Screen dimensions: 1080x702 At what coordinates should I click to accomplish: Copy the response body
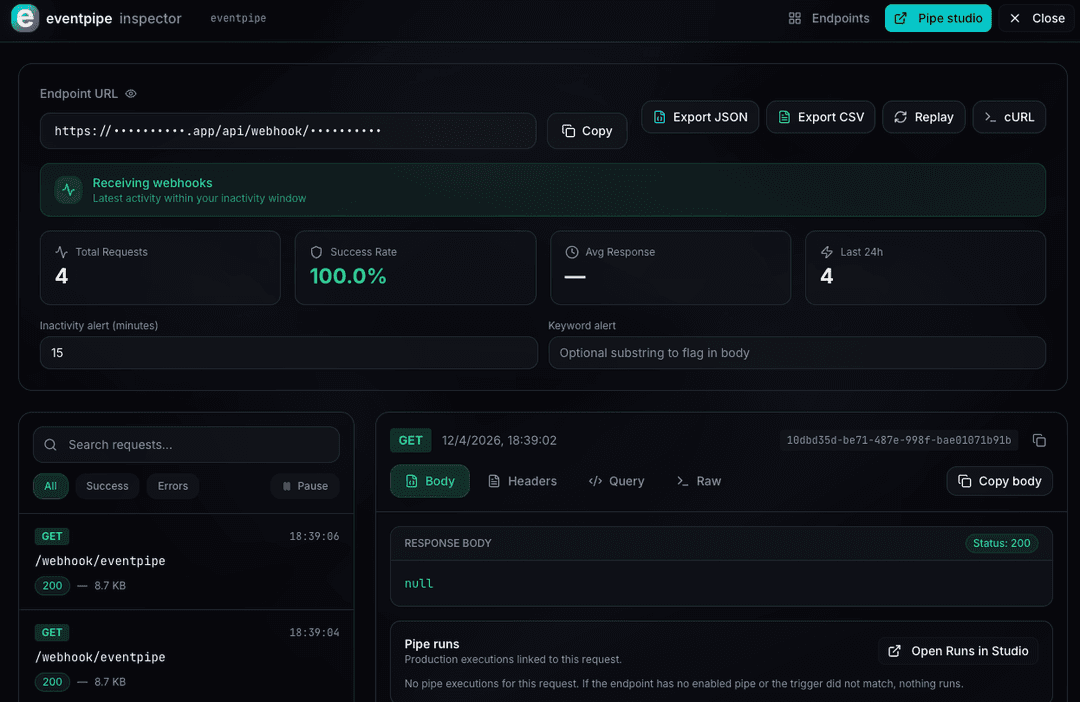point(999,482)
